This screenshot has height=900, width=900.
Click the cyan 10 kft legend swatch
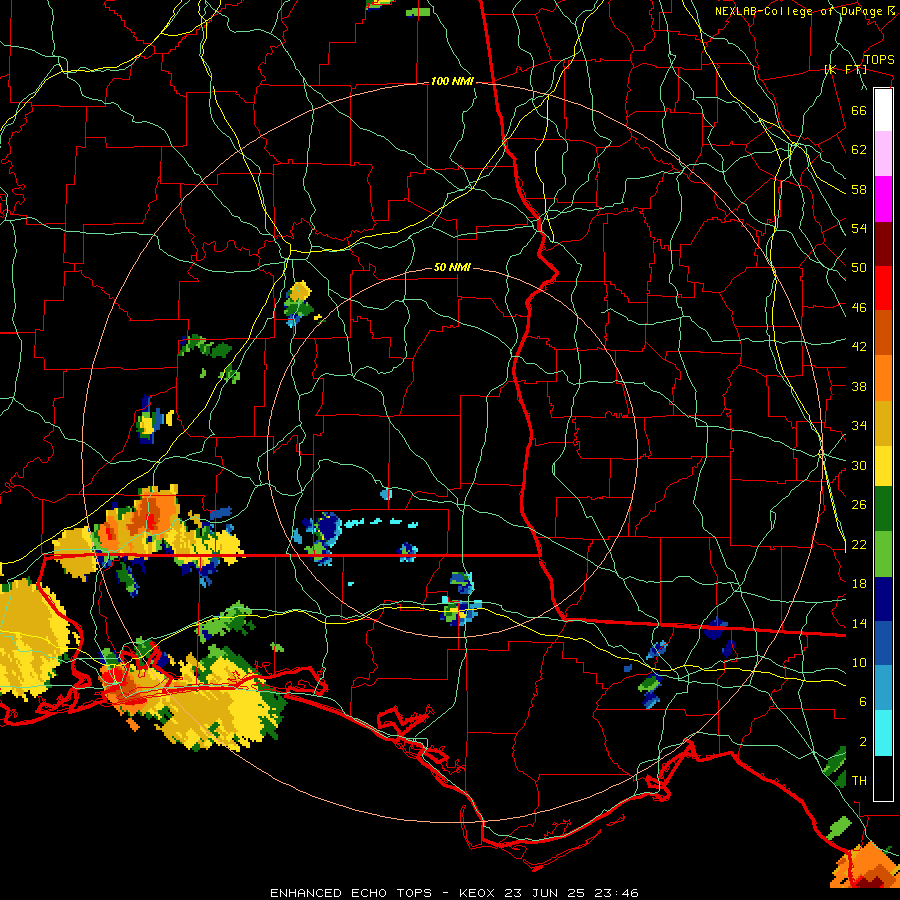883,733
